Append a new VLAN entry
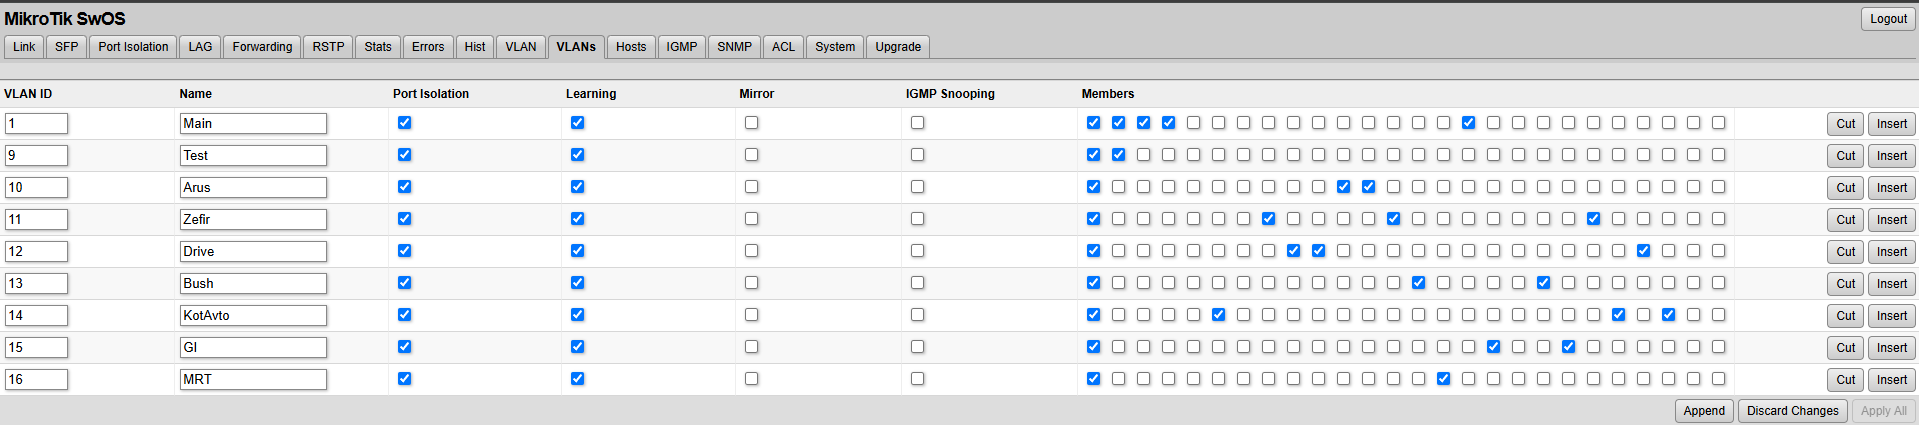This screenshot has height=425, width=1919. pyautogui.click(x=1704, y=411)
